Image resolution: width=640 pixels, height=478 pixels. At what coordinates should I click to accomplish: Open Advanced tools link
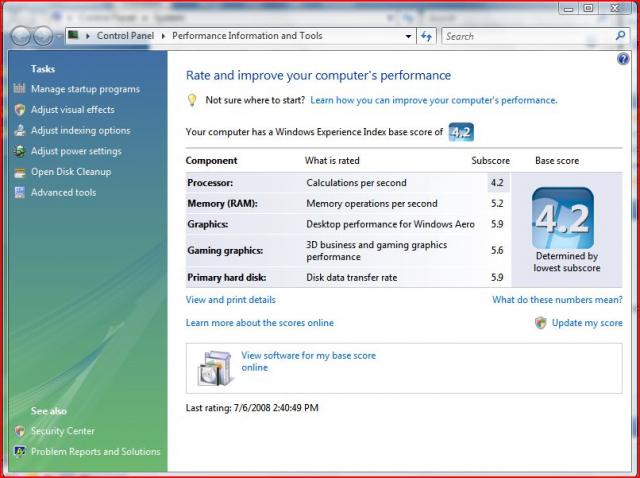coord(63,192)
